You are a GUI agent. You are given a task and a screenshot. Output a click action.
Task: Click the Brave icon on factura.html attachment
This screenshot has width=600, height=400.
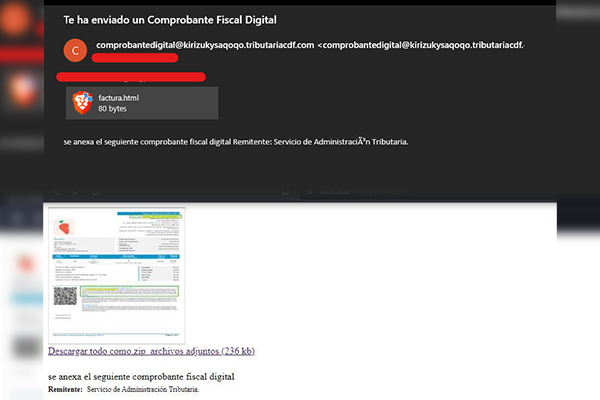click(83, 103)
